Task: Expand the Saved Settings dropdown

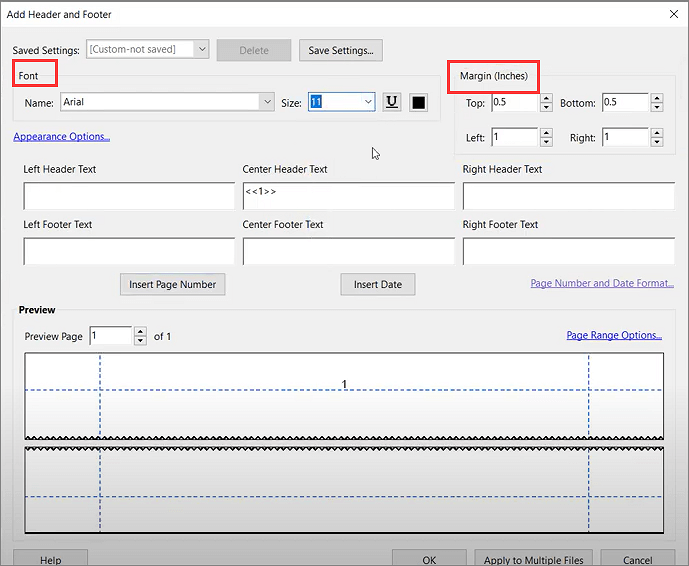Action: (x=201, y=49)
